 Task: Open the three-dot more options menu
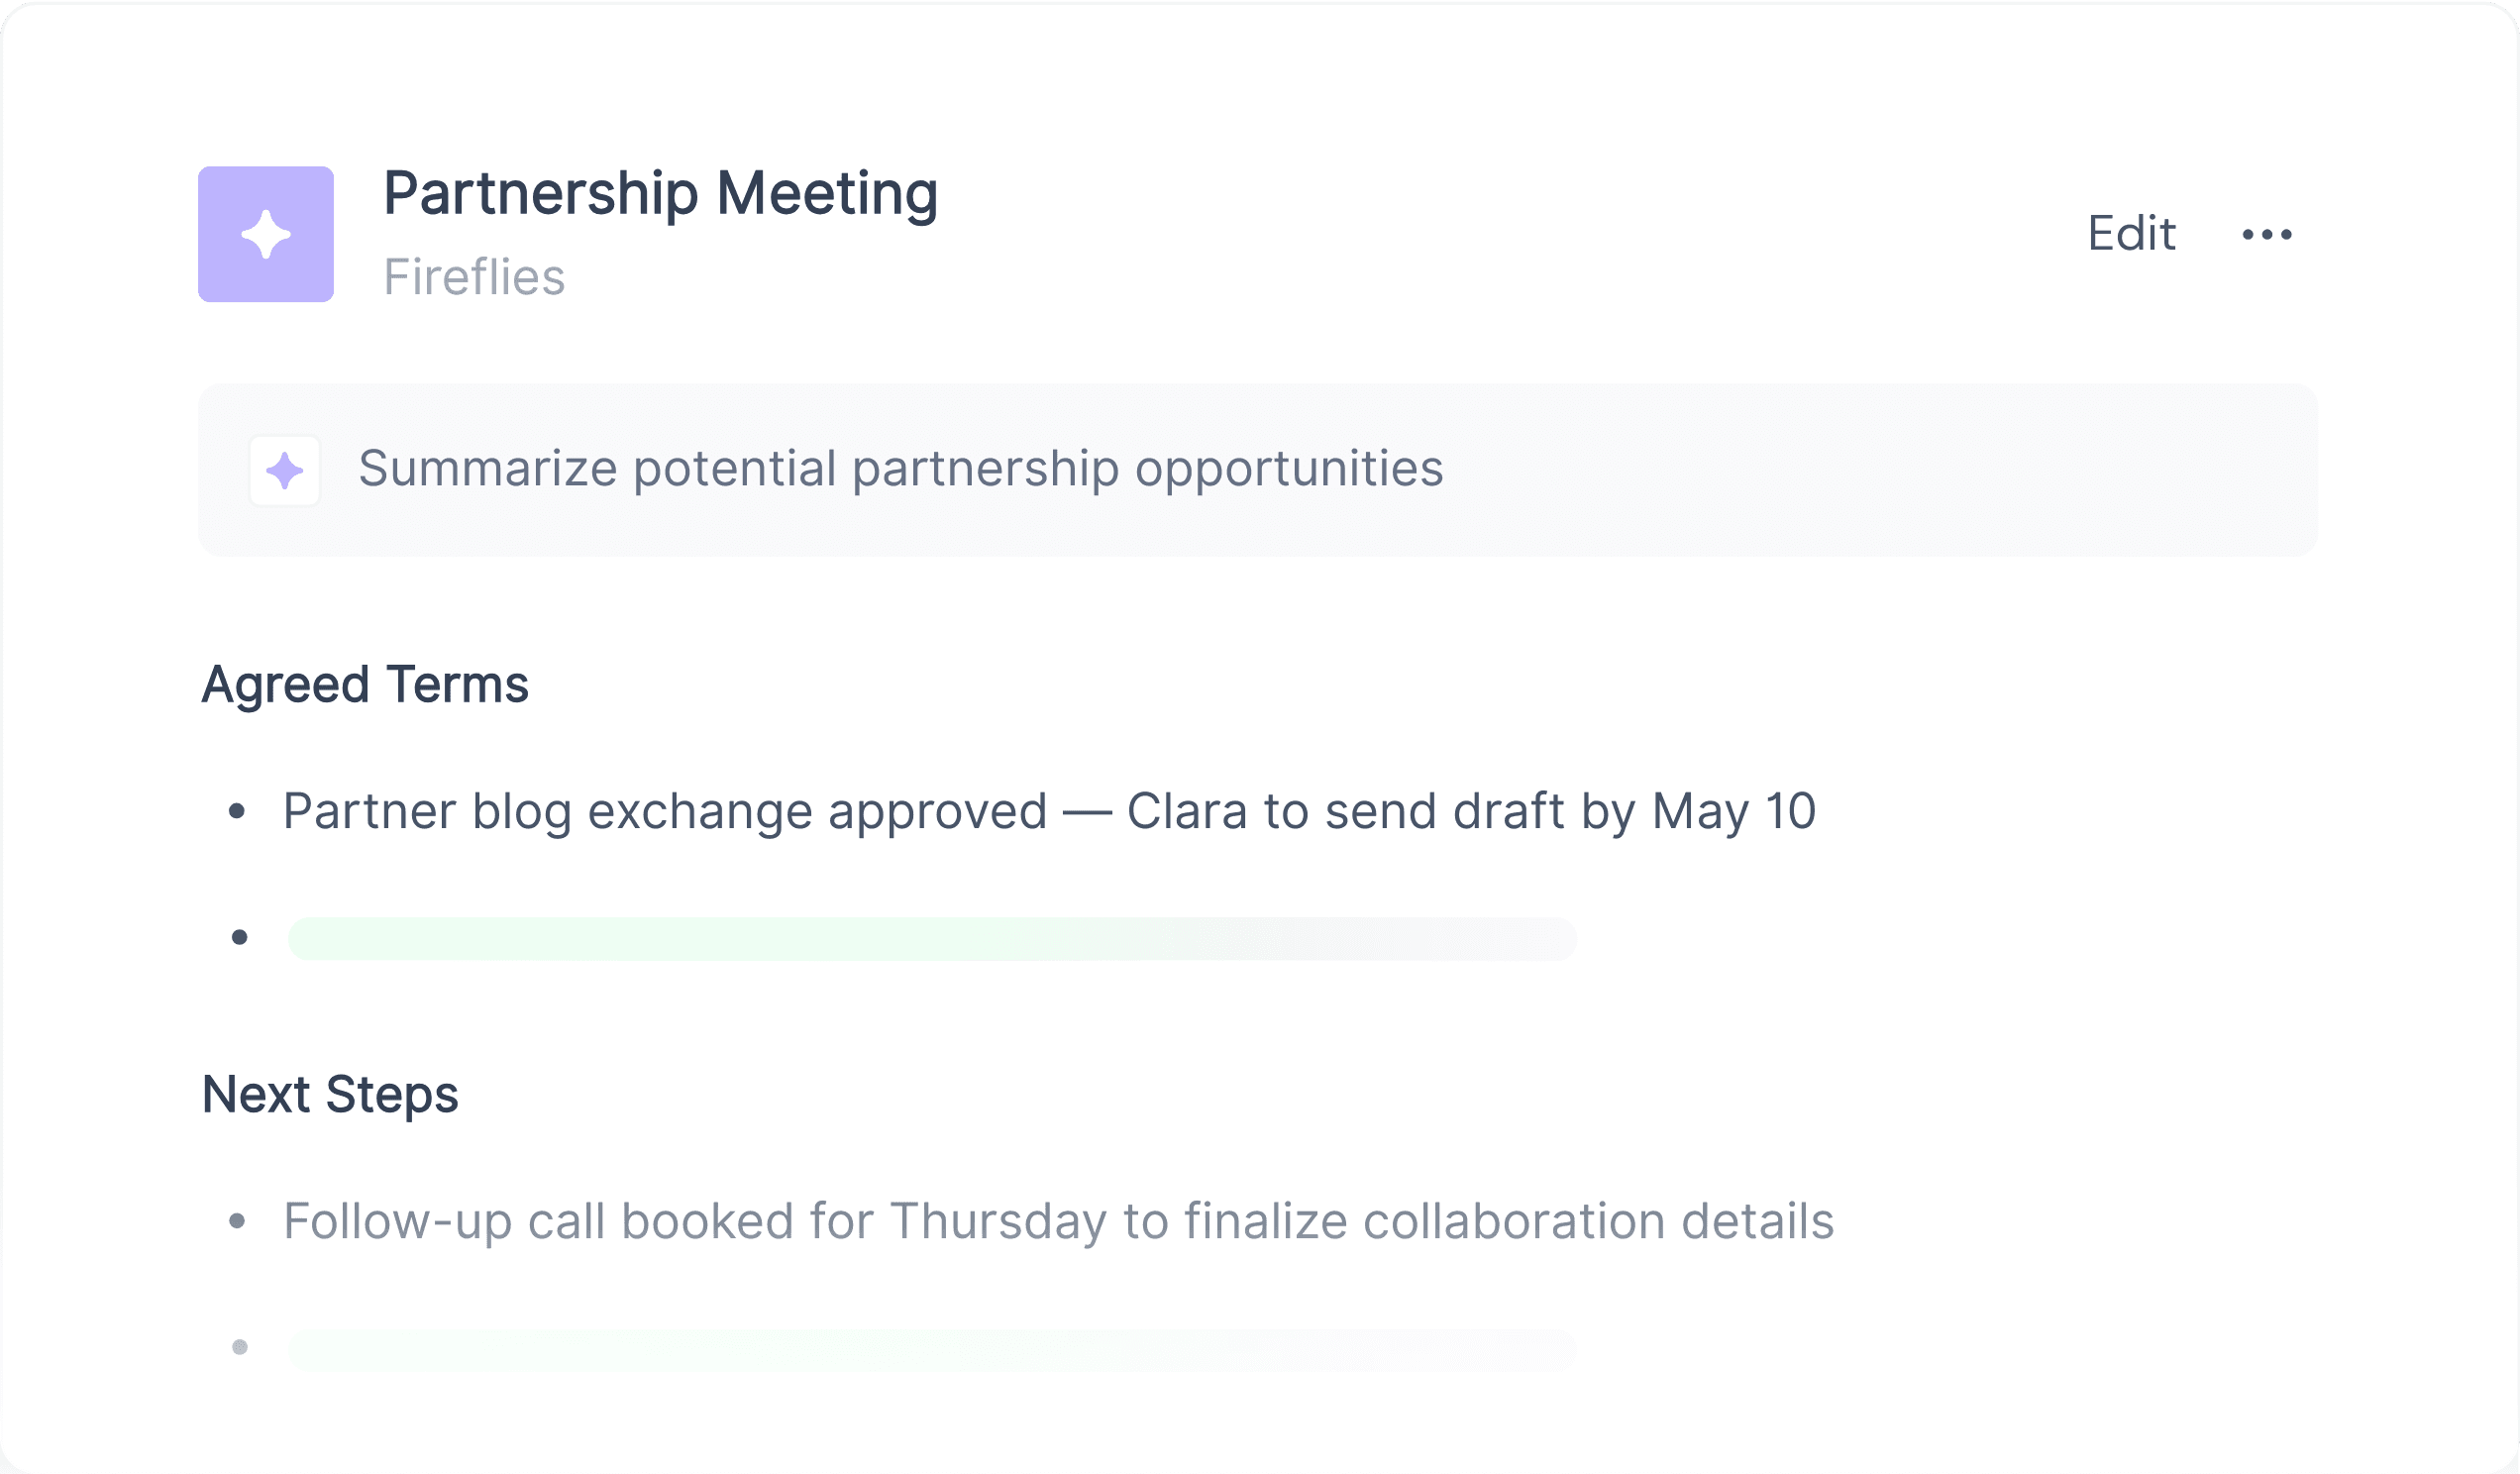2266,235
